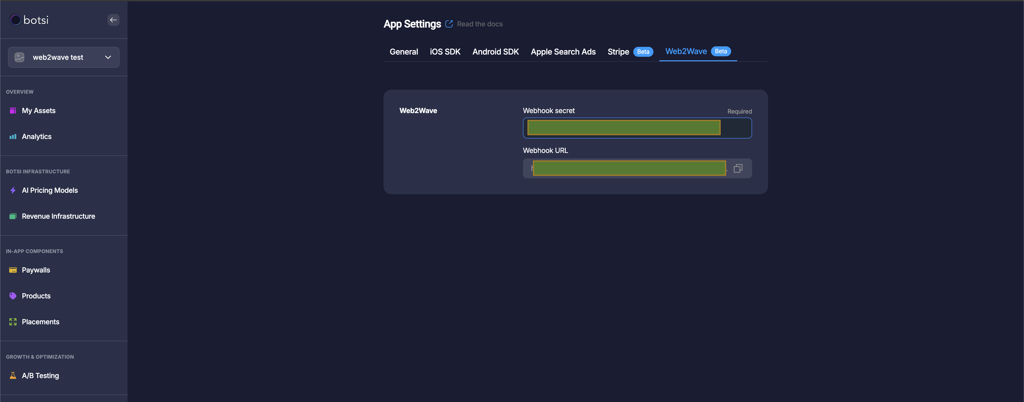Screen dimensions: 1024x402
Task: Select the Web2Wave tab
Action: pyautogui.click(x=697, y=51)
